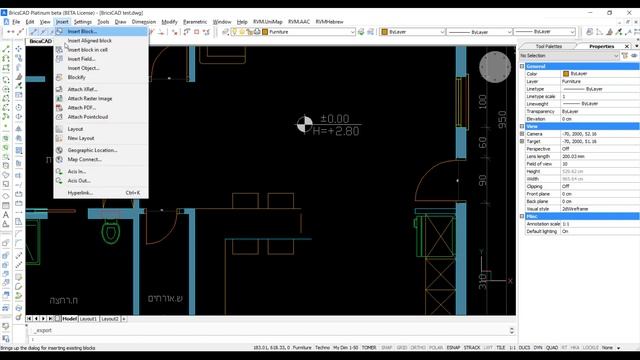Screen dimensions: 640x360
Task: Open the Furniture layer dropdown
Action: [352, 31]
